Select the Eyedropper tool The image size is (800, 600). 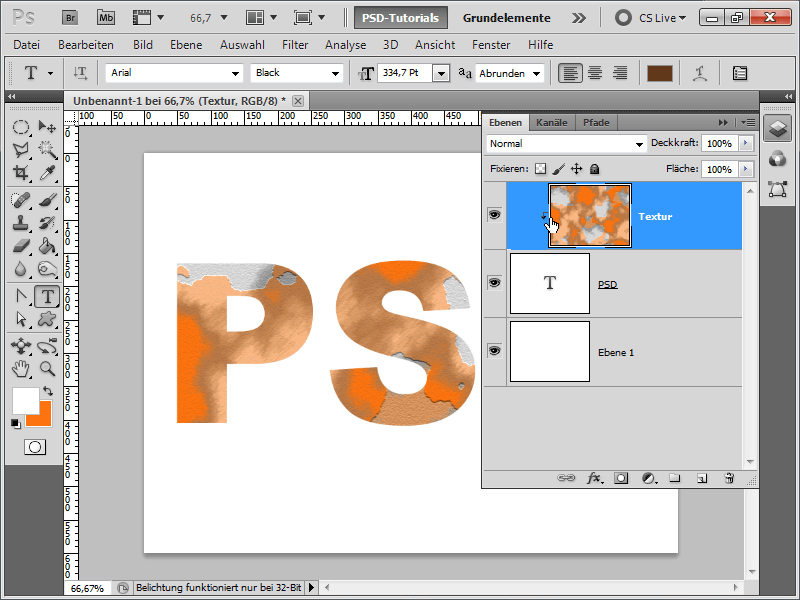click(47, 173)
